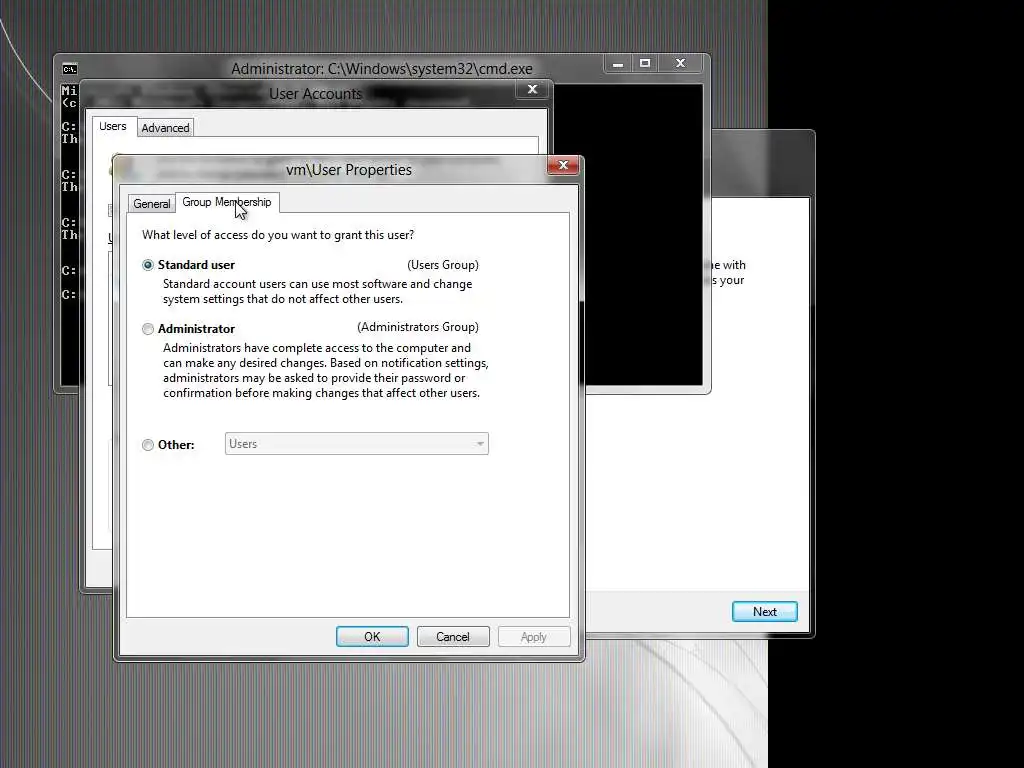This screenshot has height=768, width=1024.
Task: Choose the Administrator access level
Action: 148,329
